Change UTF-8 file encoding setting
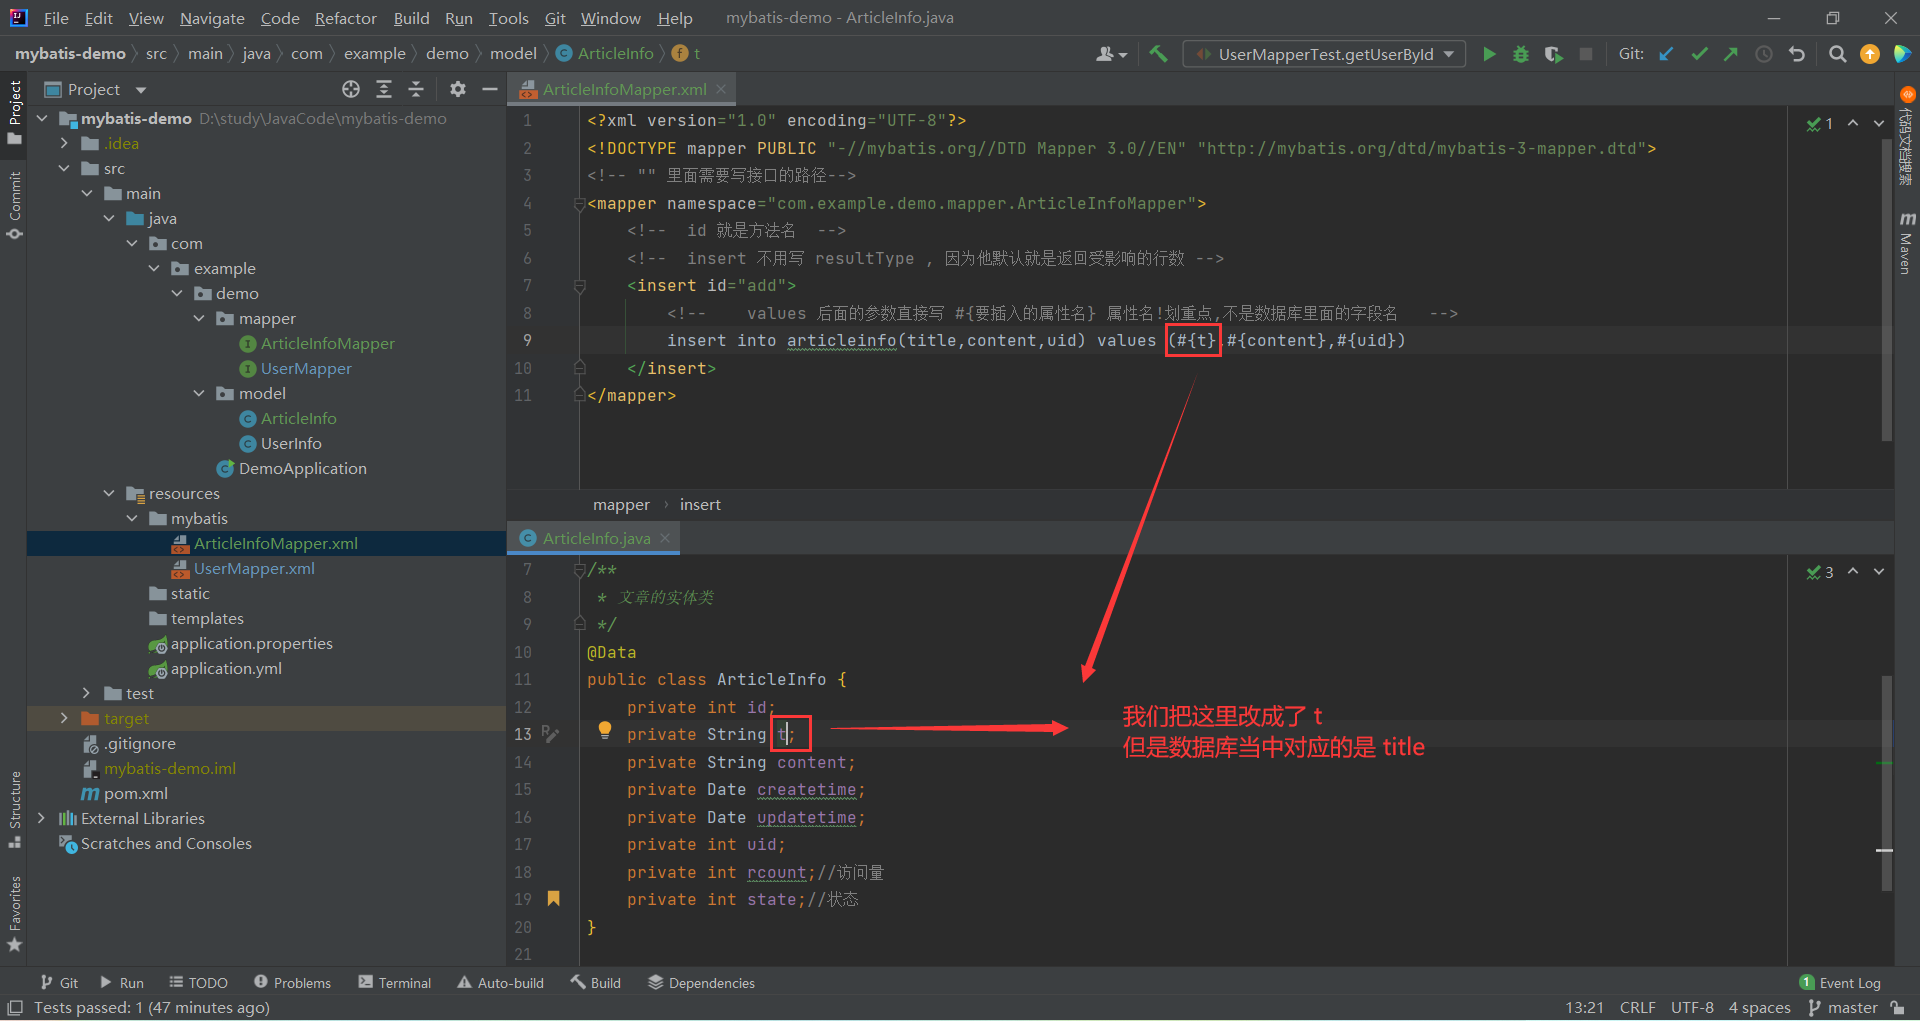 point(1692,1008)
